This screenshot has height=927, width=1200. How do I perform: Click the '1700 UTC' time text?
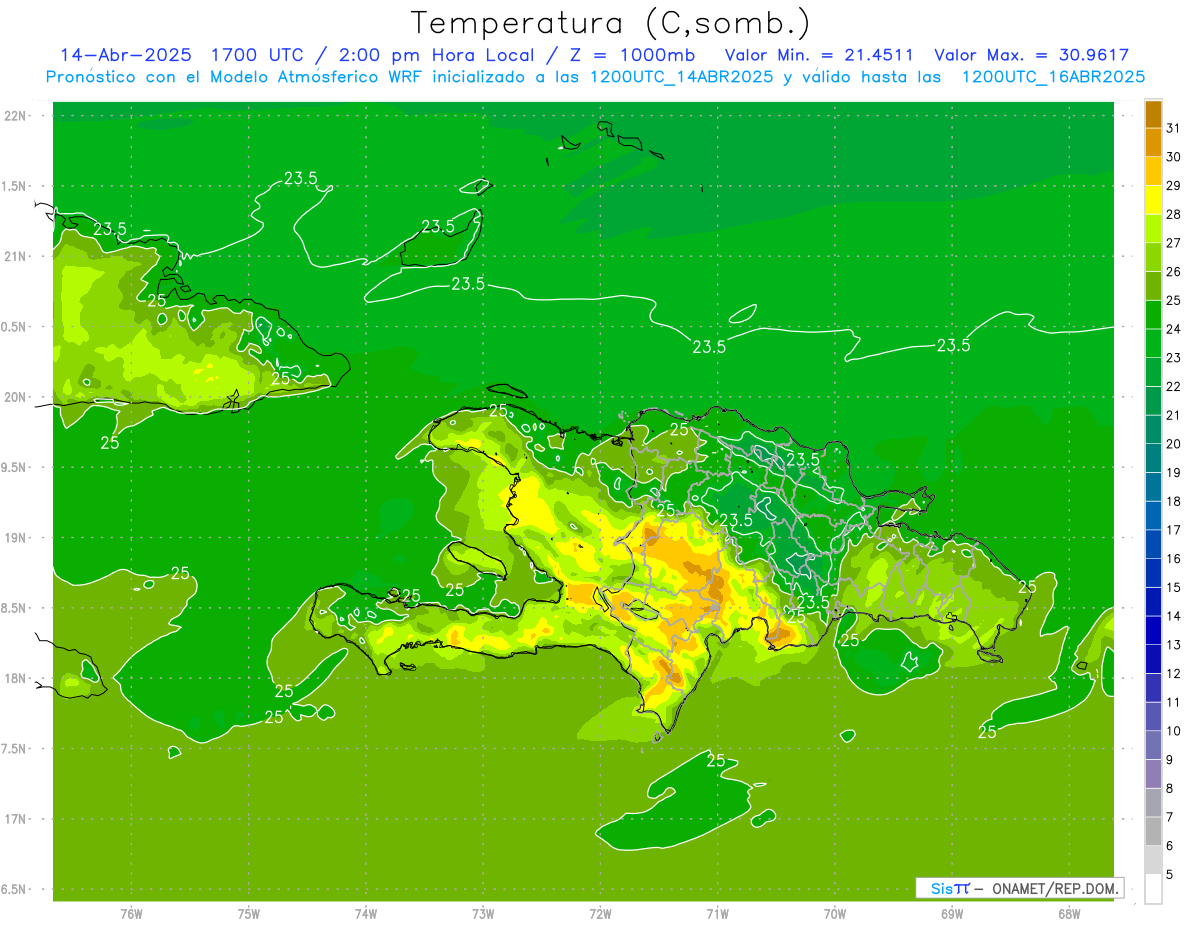pos(256,55)
